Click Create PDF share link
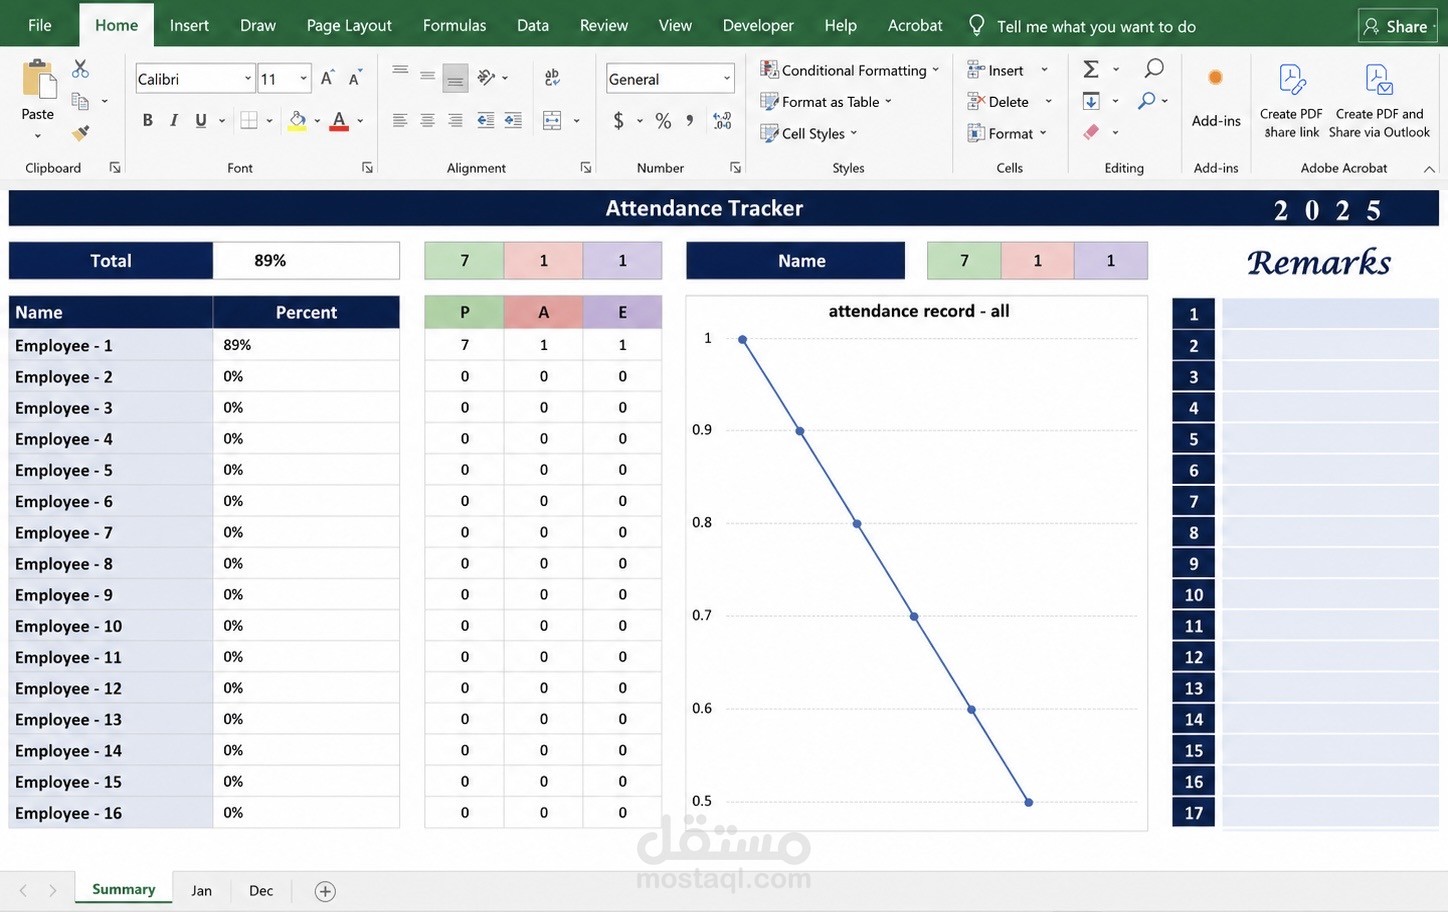The width and height of the screenshot is (1448, 912). tap(1291, 101)
